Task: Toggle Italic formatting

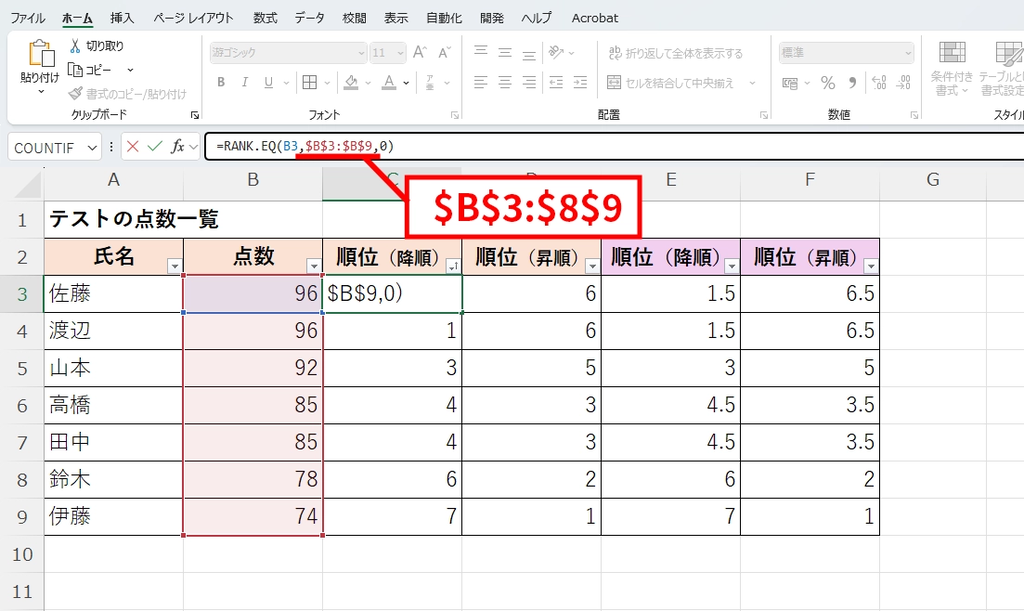Action: click(245, 82)
